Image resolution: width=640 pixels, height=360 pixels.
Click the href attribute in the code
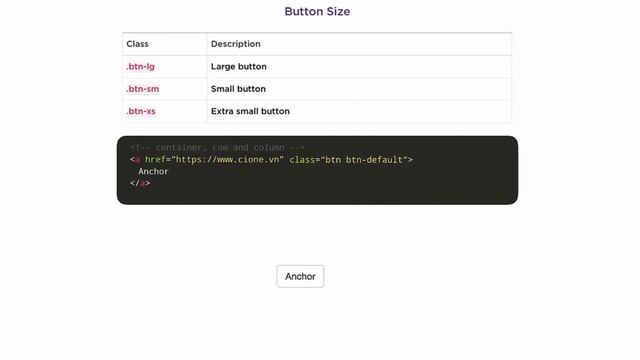click(155, 160)
